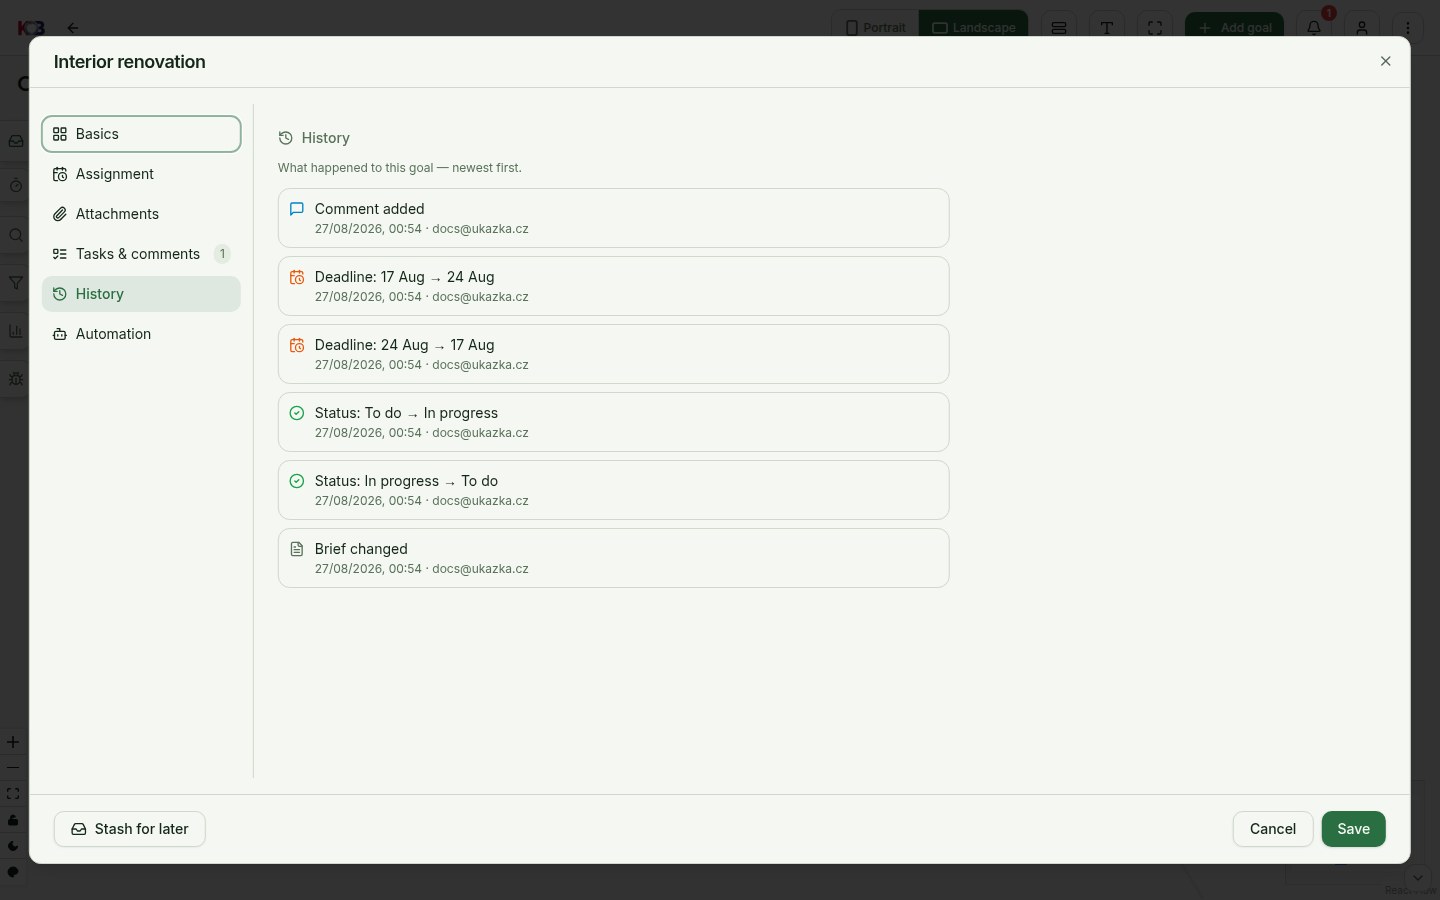Screen dimensions: 1440x900
Task: Stash the goal for later
Action: click(130, 829)
